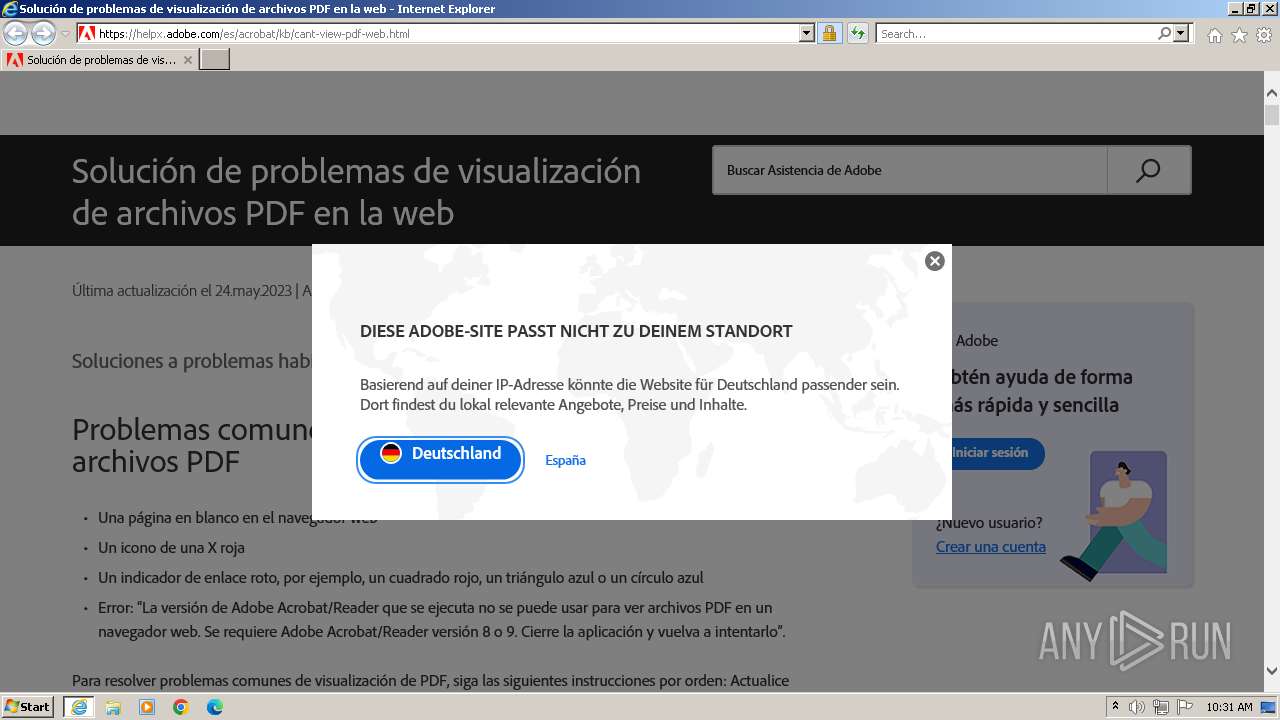Launch Chrome from taskbar
The image size is (1280, 720).
(181, 707)
